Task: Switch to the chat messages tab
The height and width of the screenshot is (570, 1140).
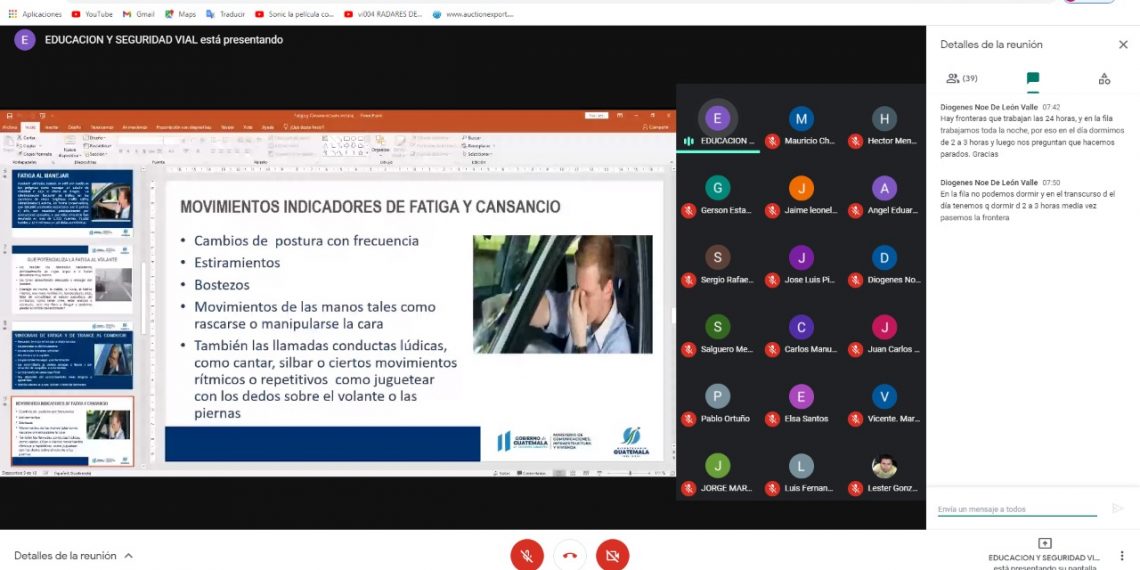Action: coord(1032,78)
